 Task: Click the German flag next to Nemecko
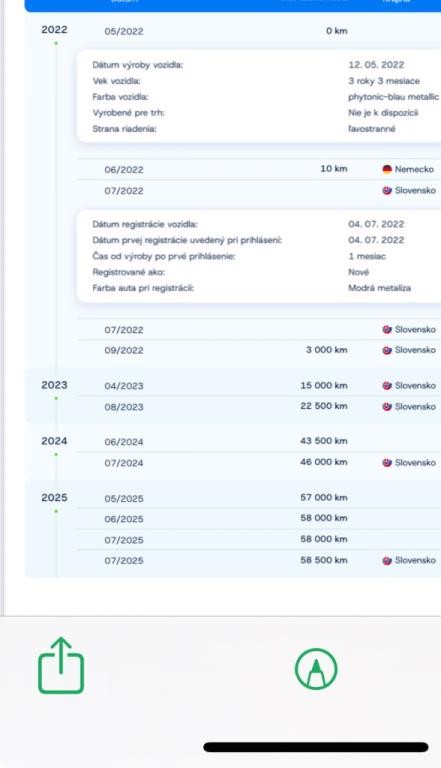(x=387, y=169)
